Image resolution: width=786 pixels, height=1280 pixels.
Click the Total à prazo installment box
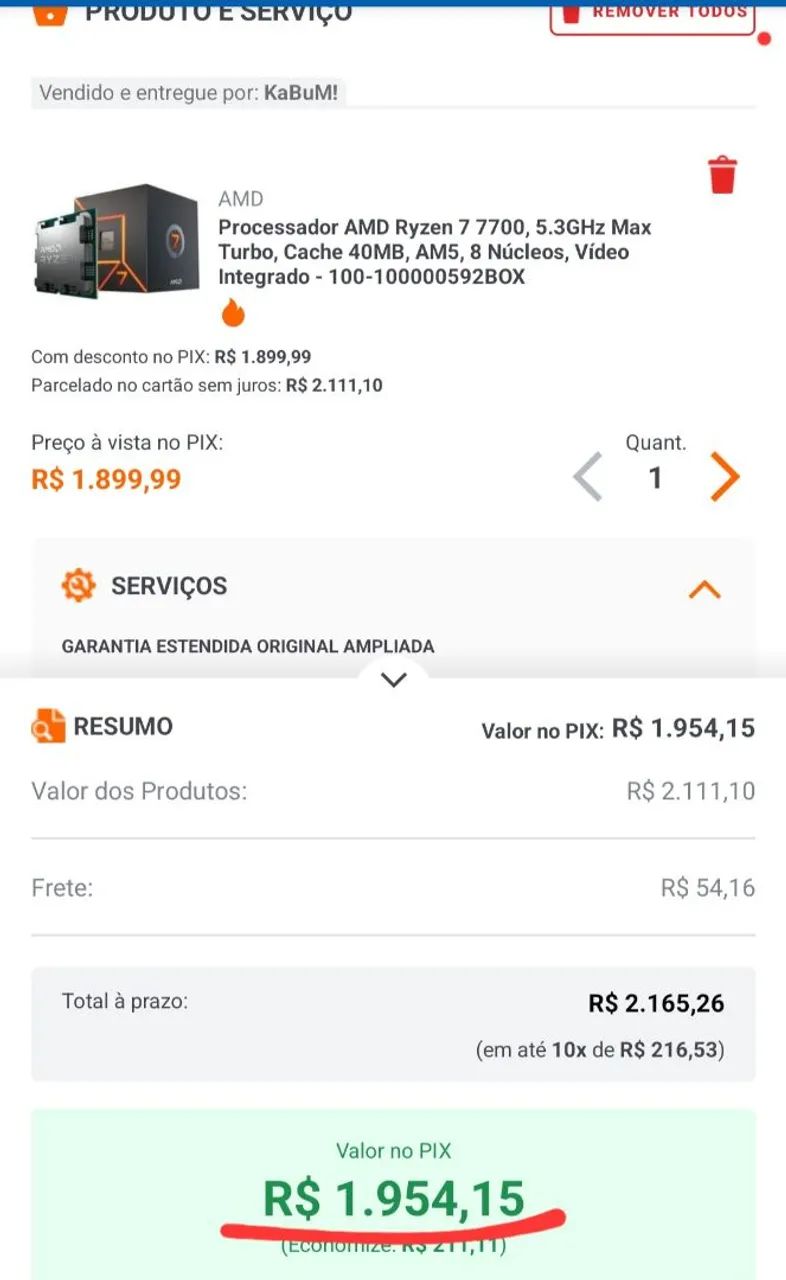click(394, 1024)
